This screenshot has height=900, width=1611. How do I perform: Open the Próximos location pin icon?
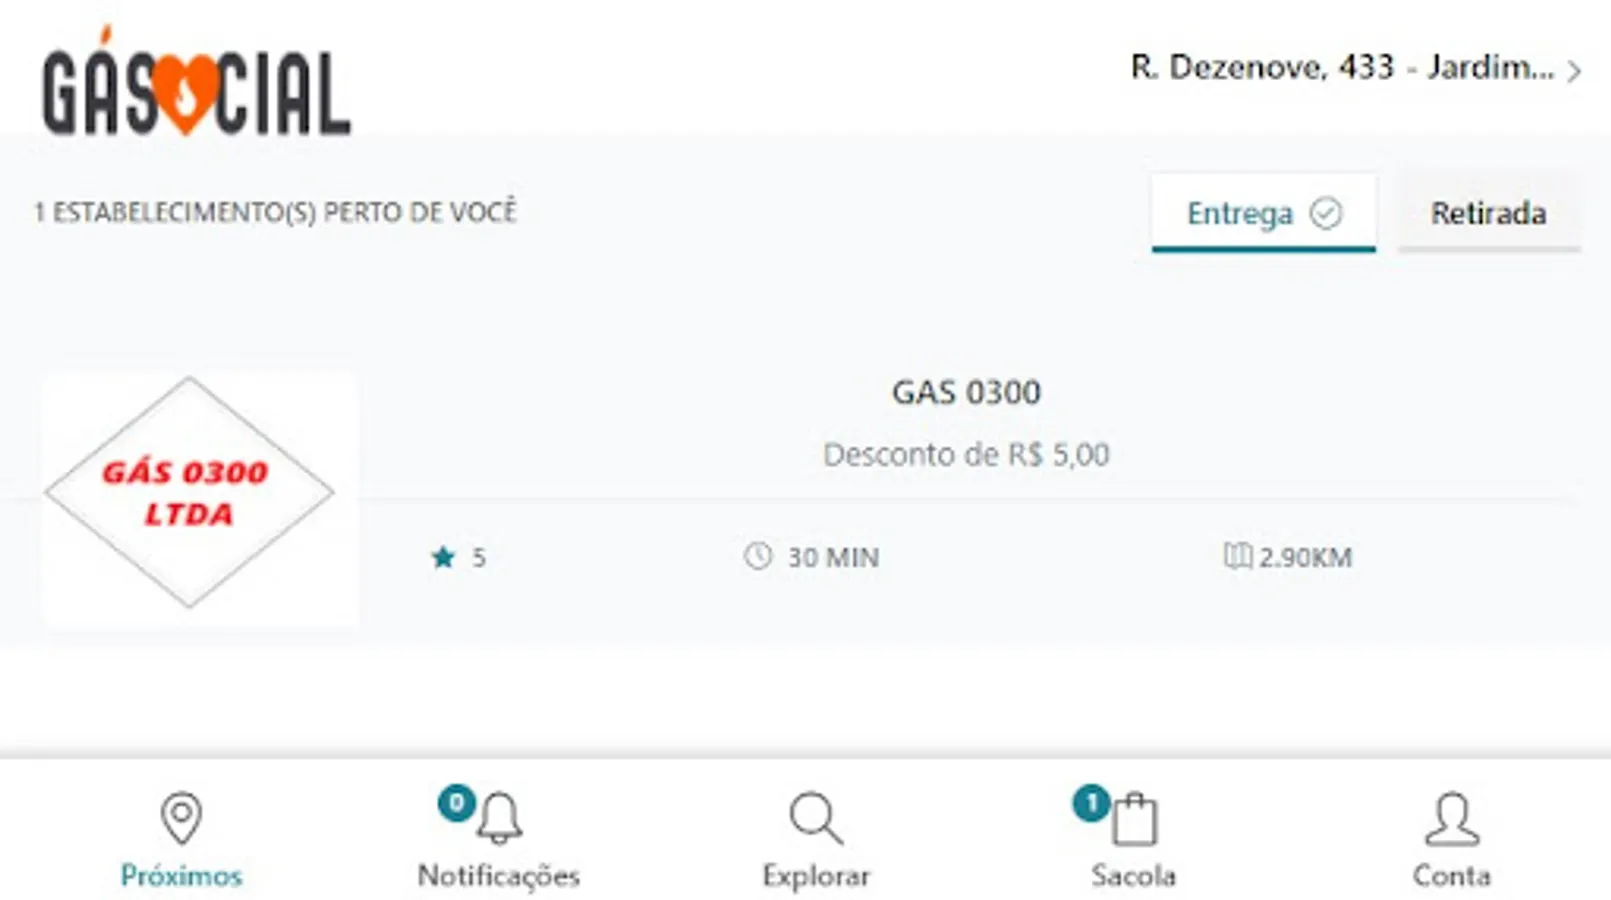coord(181,818)
